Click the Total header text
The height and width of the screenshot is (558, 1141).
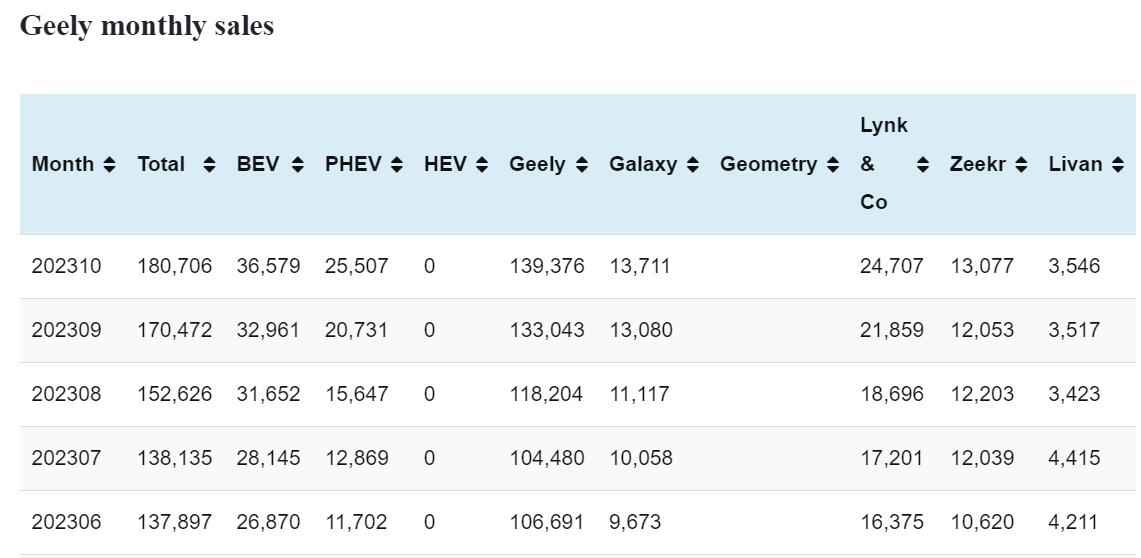tap(161, 164)
